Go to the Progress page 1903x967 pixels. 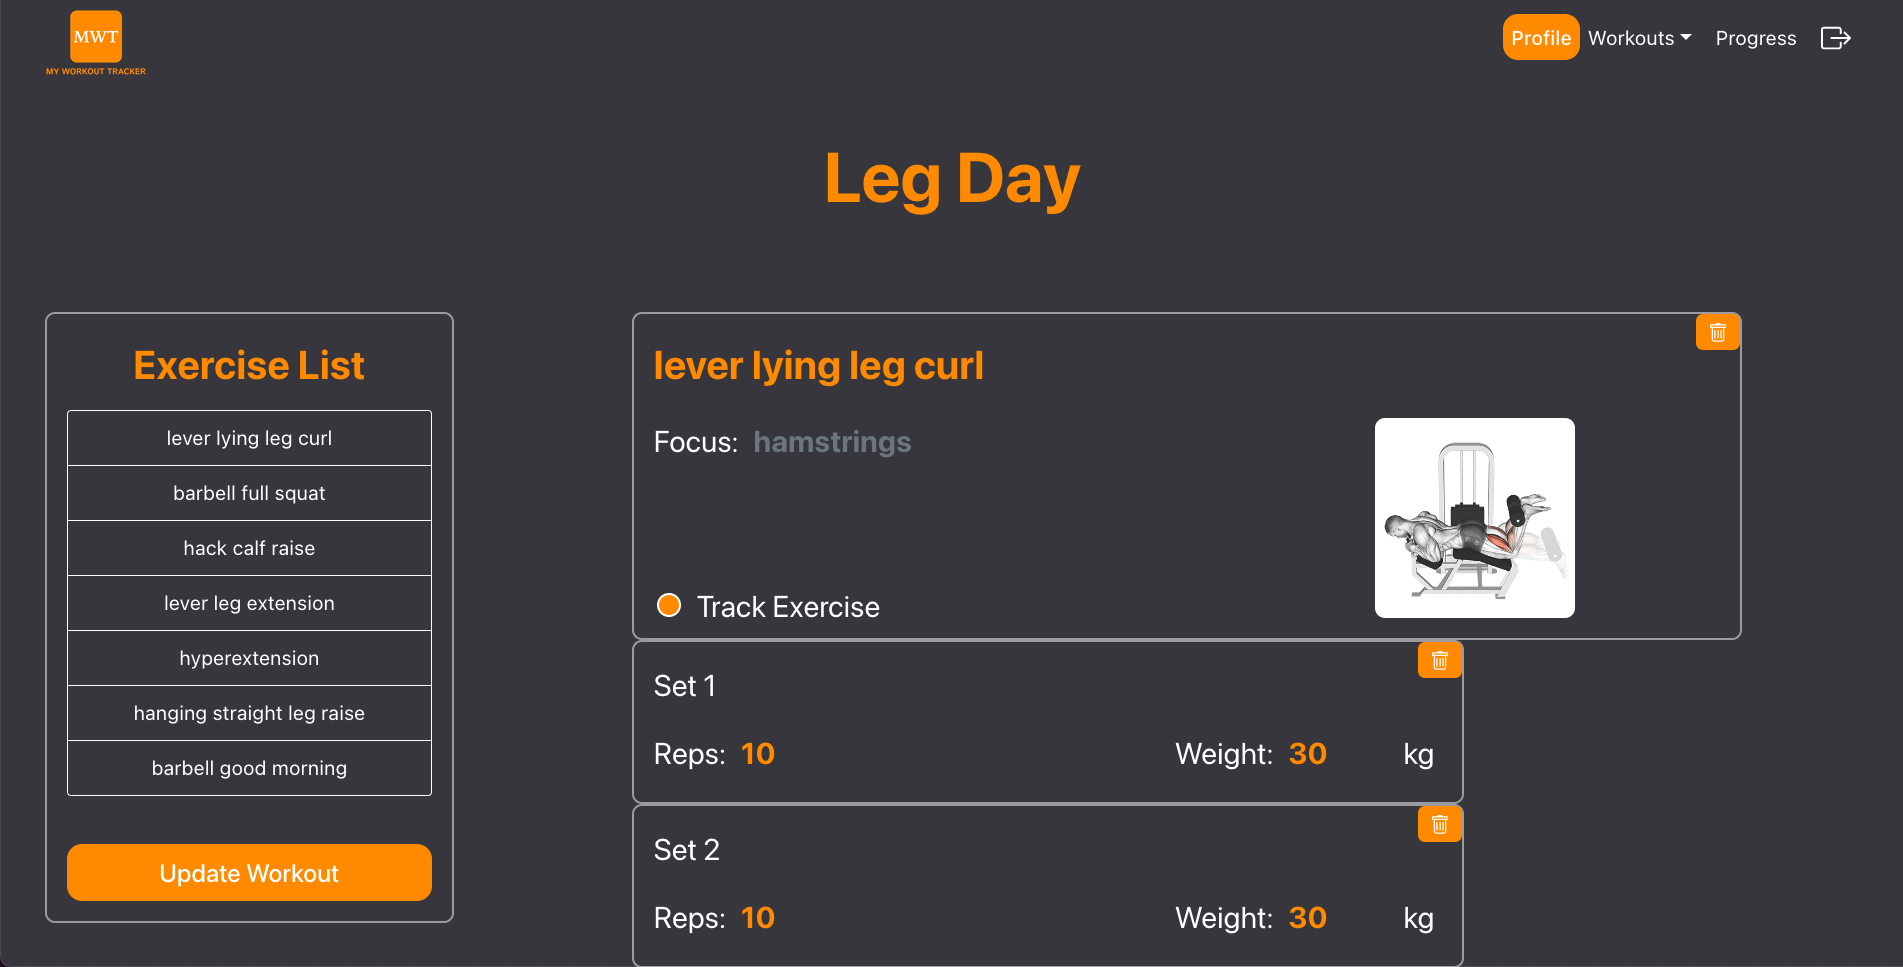(1755, 38)
